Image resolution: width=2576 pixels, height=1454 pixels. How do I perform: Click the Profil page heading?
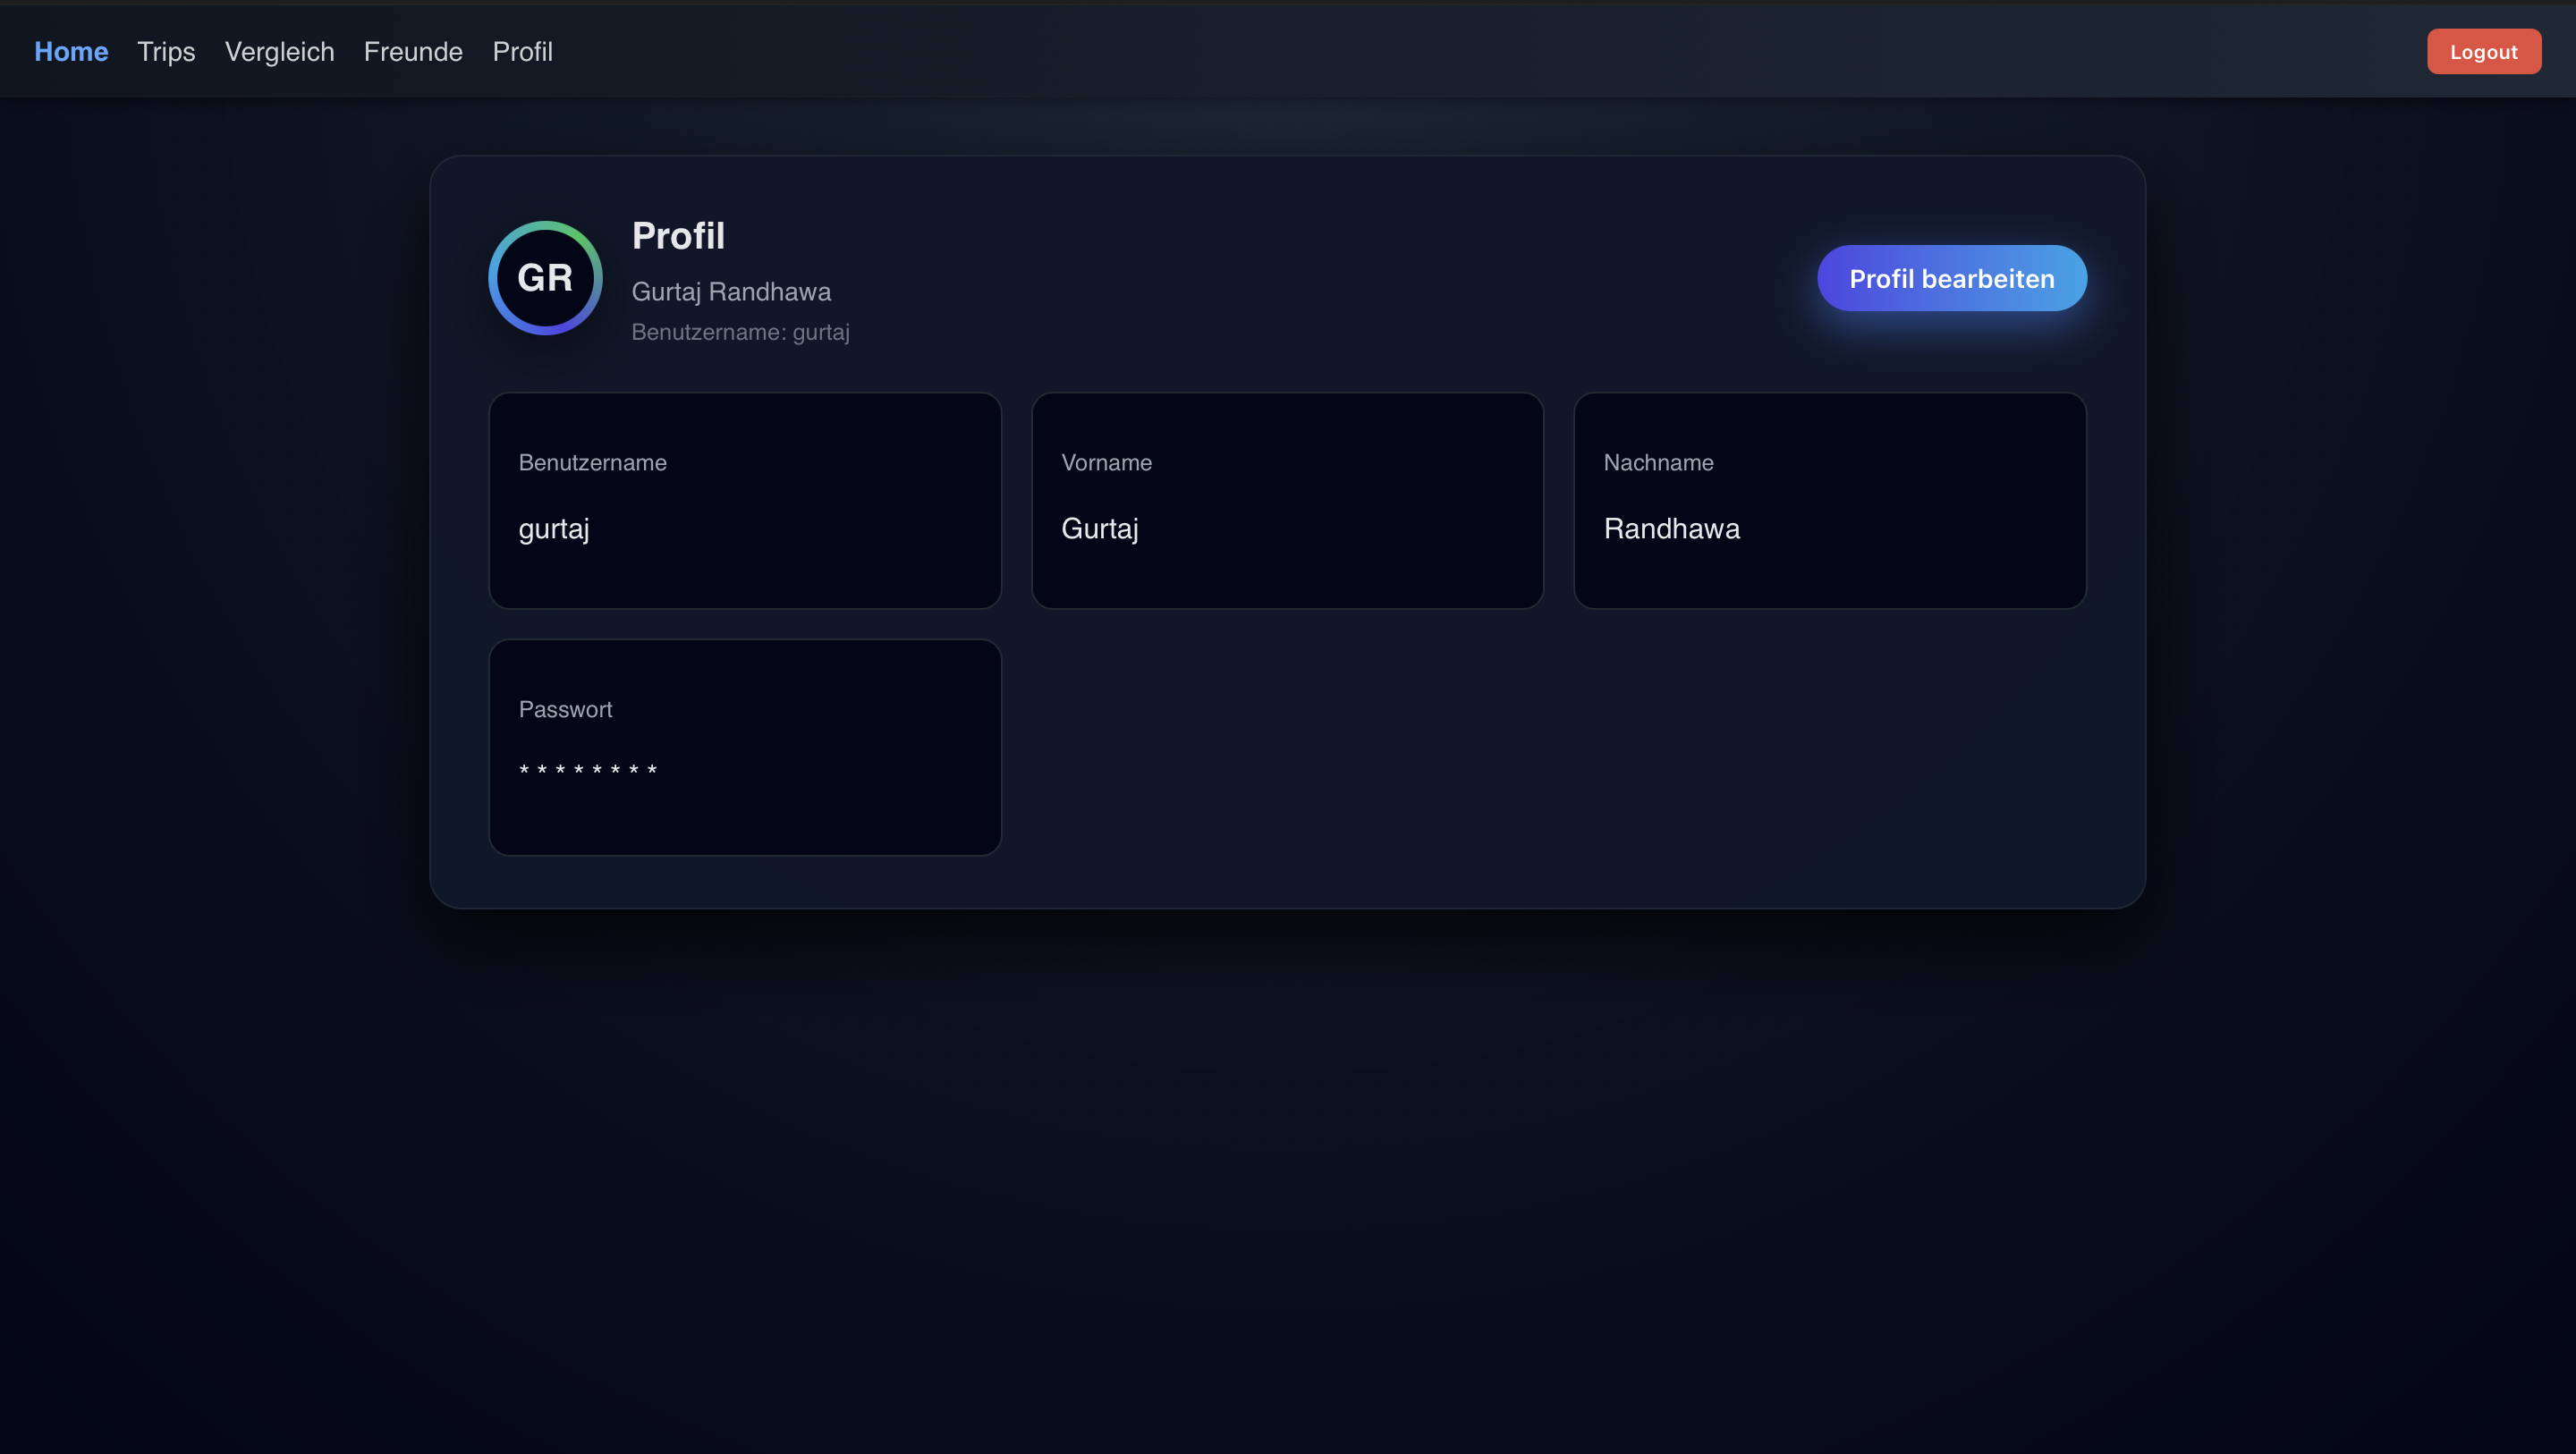tap(678, 236)
